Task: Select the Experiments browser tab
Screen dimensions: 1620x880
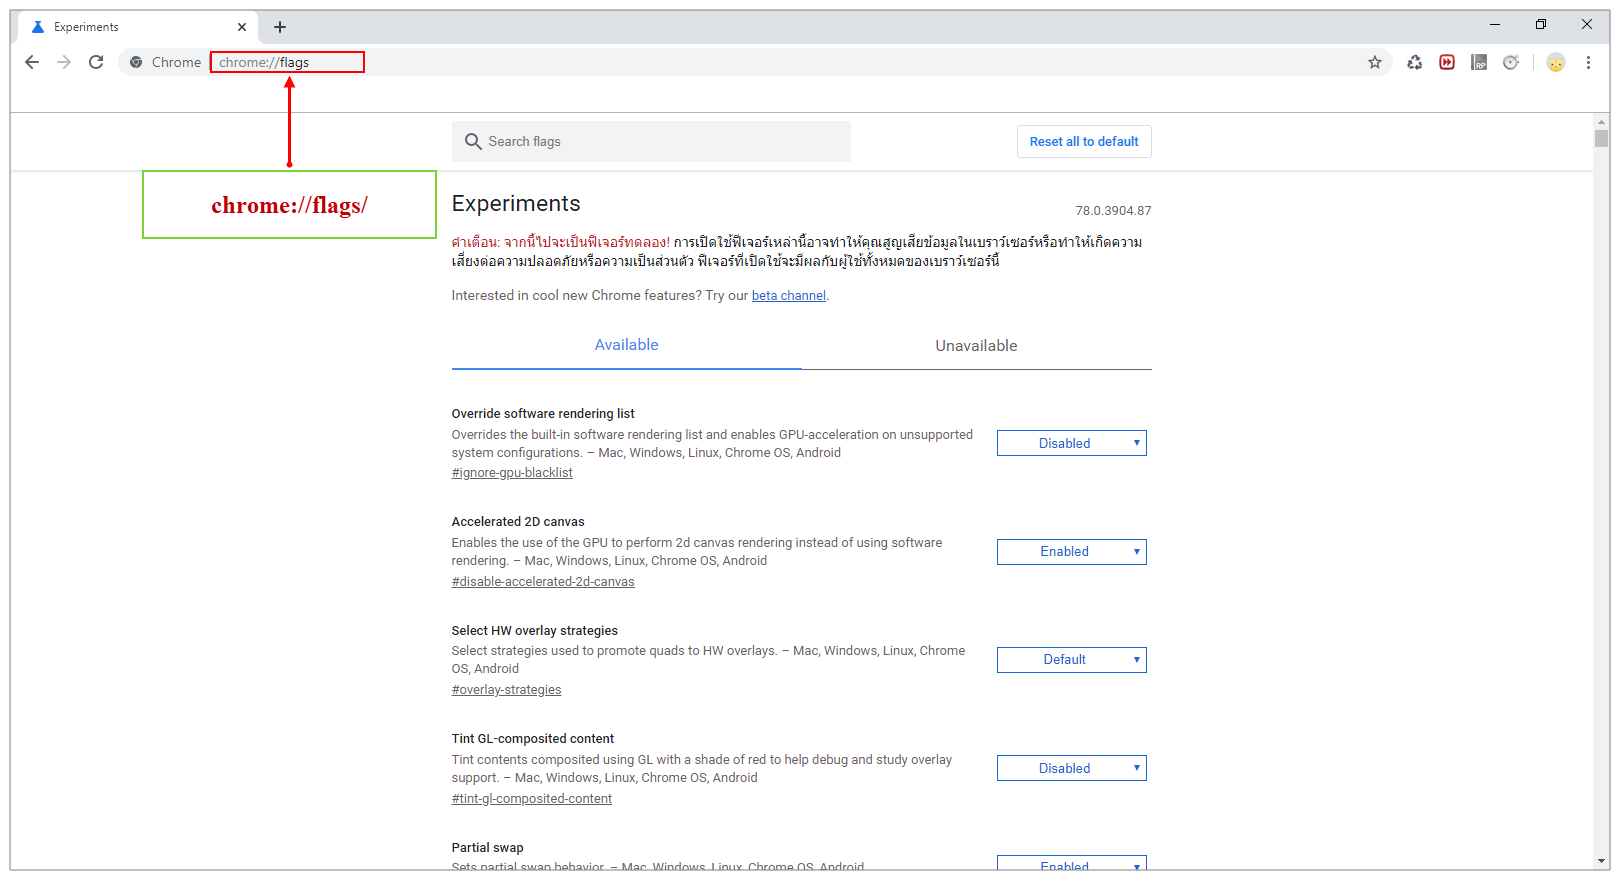Action: click(x=137, y=27)
